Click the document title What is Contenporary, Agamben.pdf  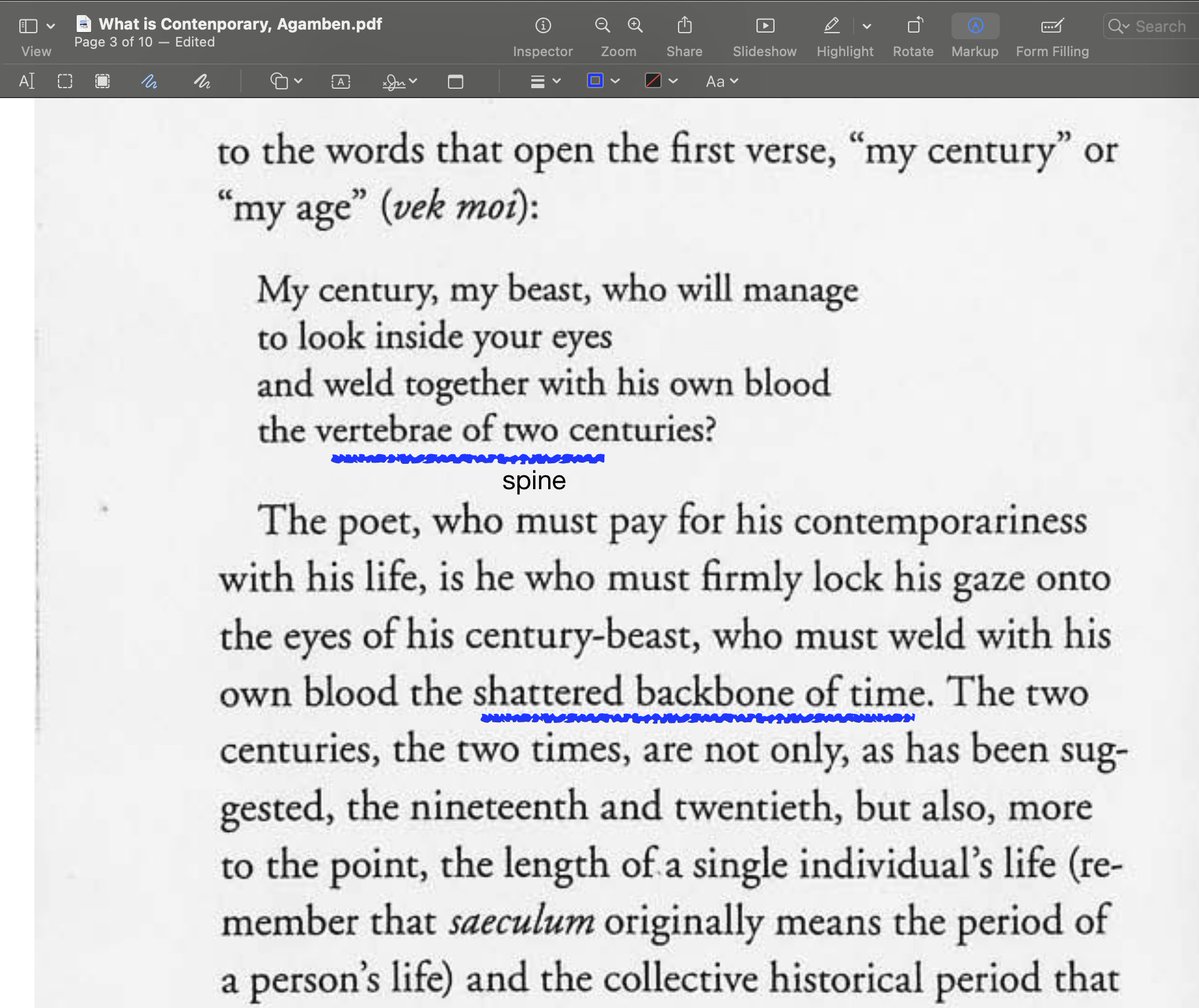(x=240, y=24)
